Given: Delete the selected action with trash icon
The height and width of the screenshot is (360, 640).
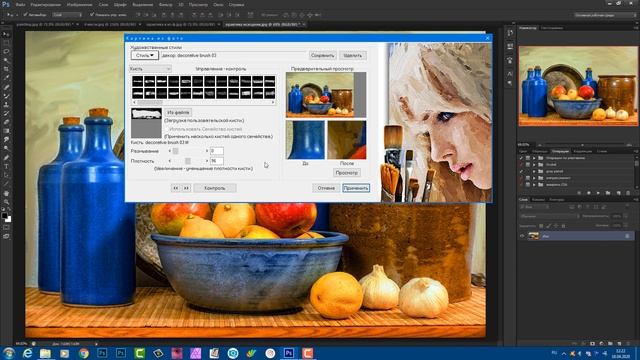Looking at the screenshot, I should click(628, 193).
